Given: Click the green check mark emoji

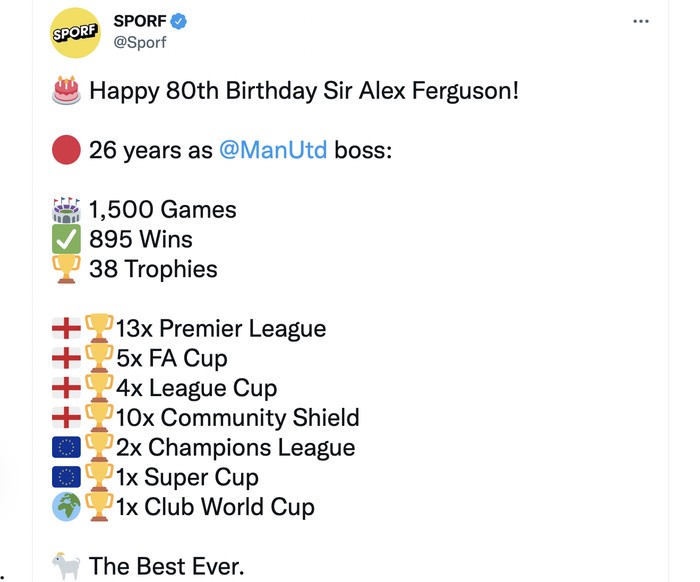Looking at the screenshot, I should (x=66, y=240).
